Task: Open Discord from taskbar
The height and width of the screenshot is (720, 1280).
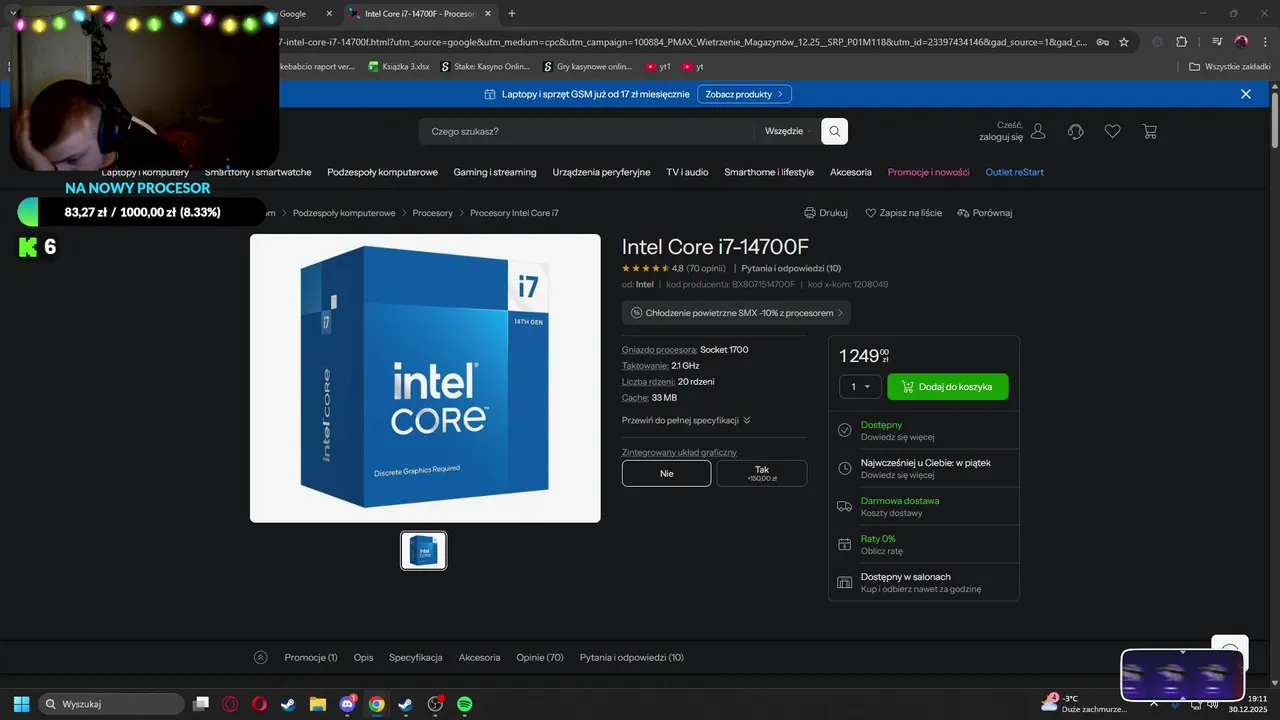Action: pos(347,704)
